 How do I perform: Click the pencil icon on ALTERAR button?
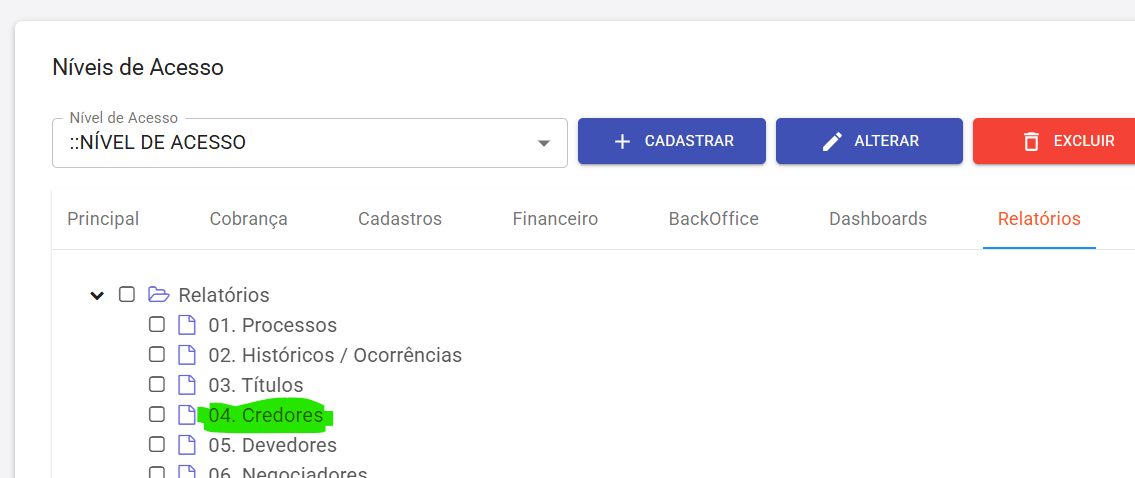[832, 141]
